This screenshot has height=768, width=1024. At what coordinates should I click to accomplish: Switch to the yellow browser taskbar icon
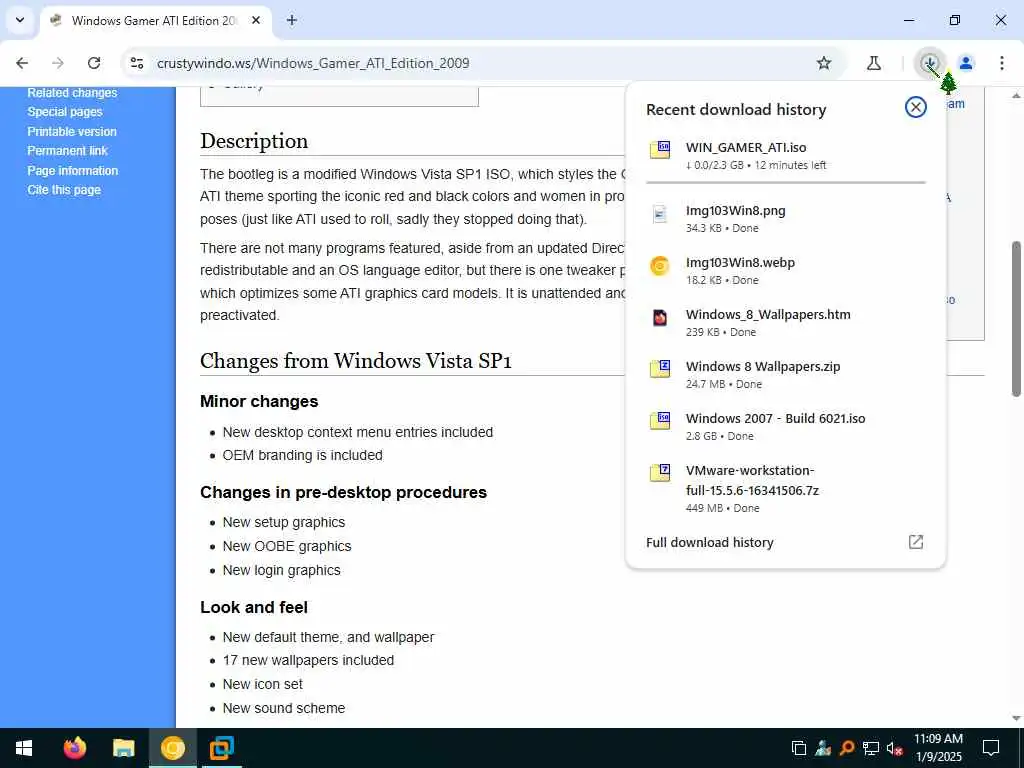point(172,748)
